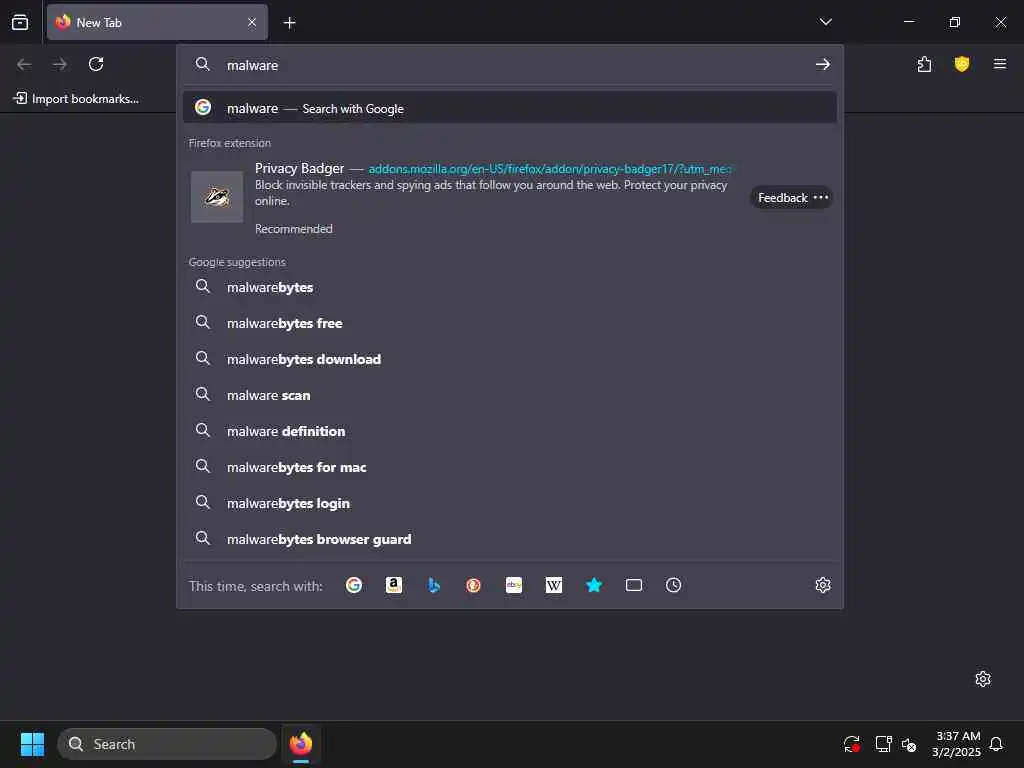Image resolution: width=1024 pixels, height=768 pixels.
Task: Search bookmarks with star icon
Action: pyautogui.click(x=594, y=585)
